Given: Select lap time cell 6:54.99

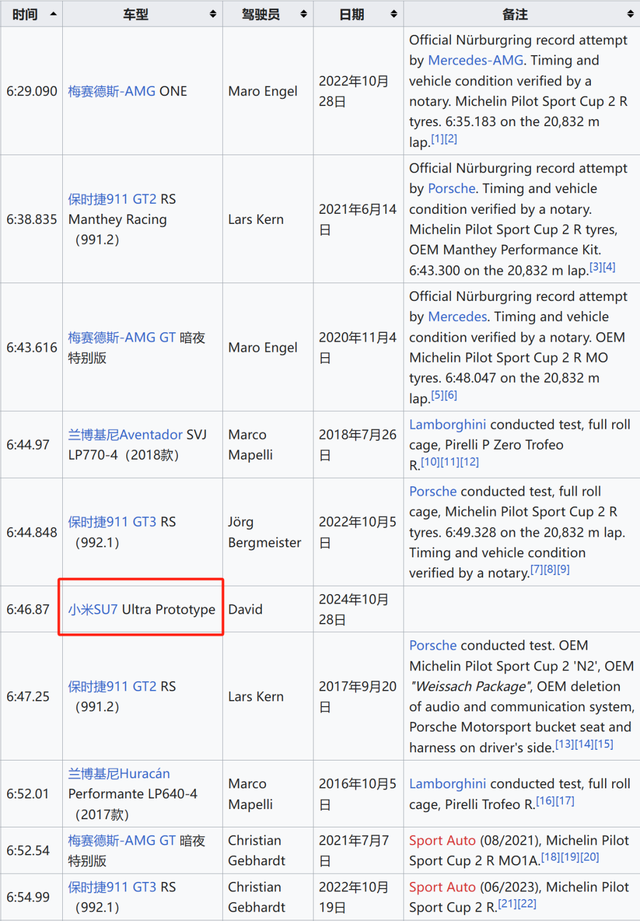Looking at the screenshot, I should [32, 897].
